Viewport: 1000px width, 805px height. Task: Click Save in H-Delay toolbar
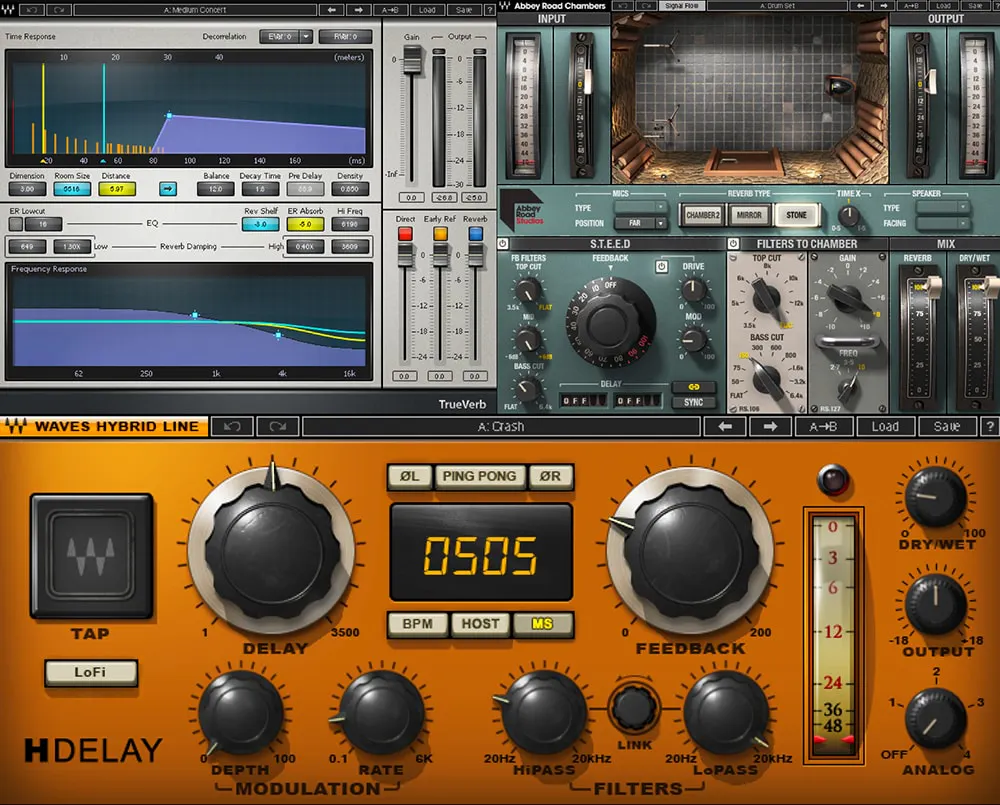(x=946, y=426)
